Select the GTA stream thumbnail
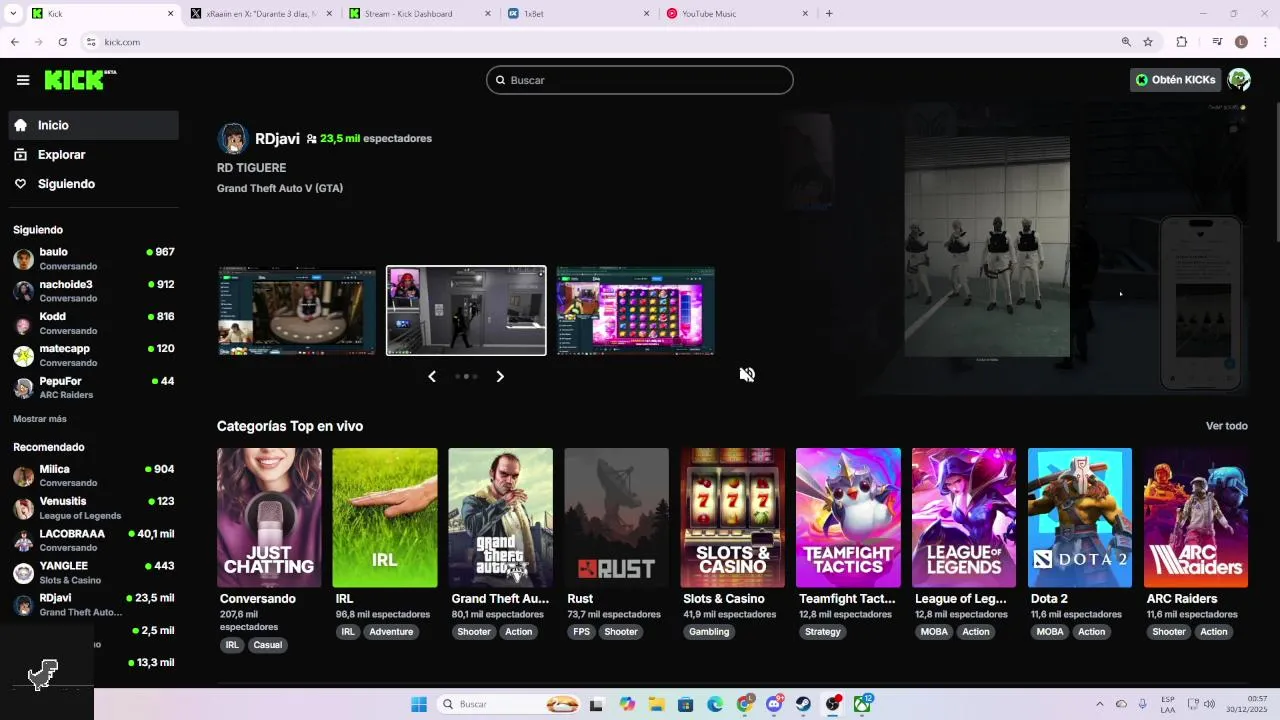 466,311
